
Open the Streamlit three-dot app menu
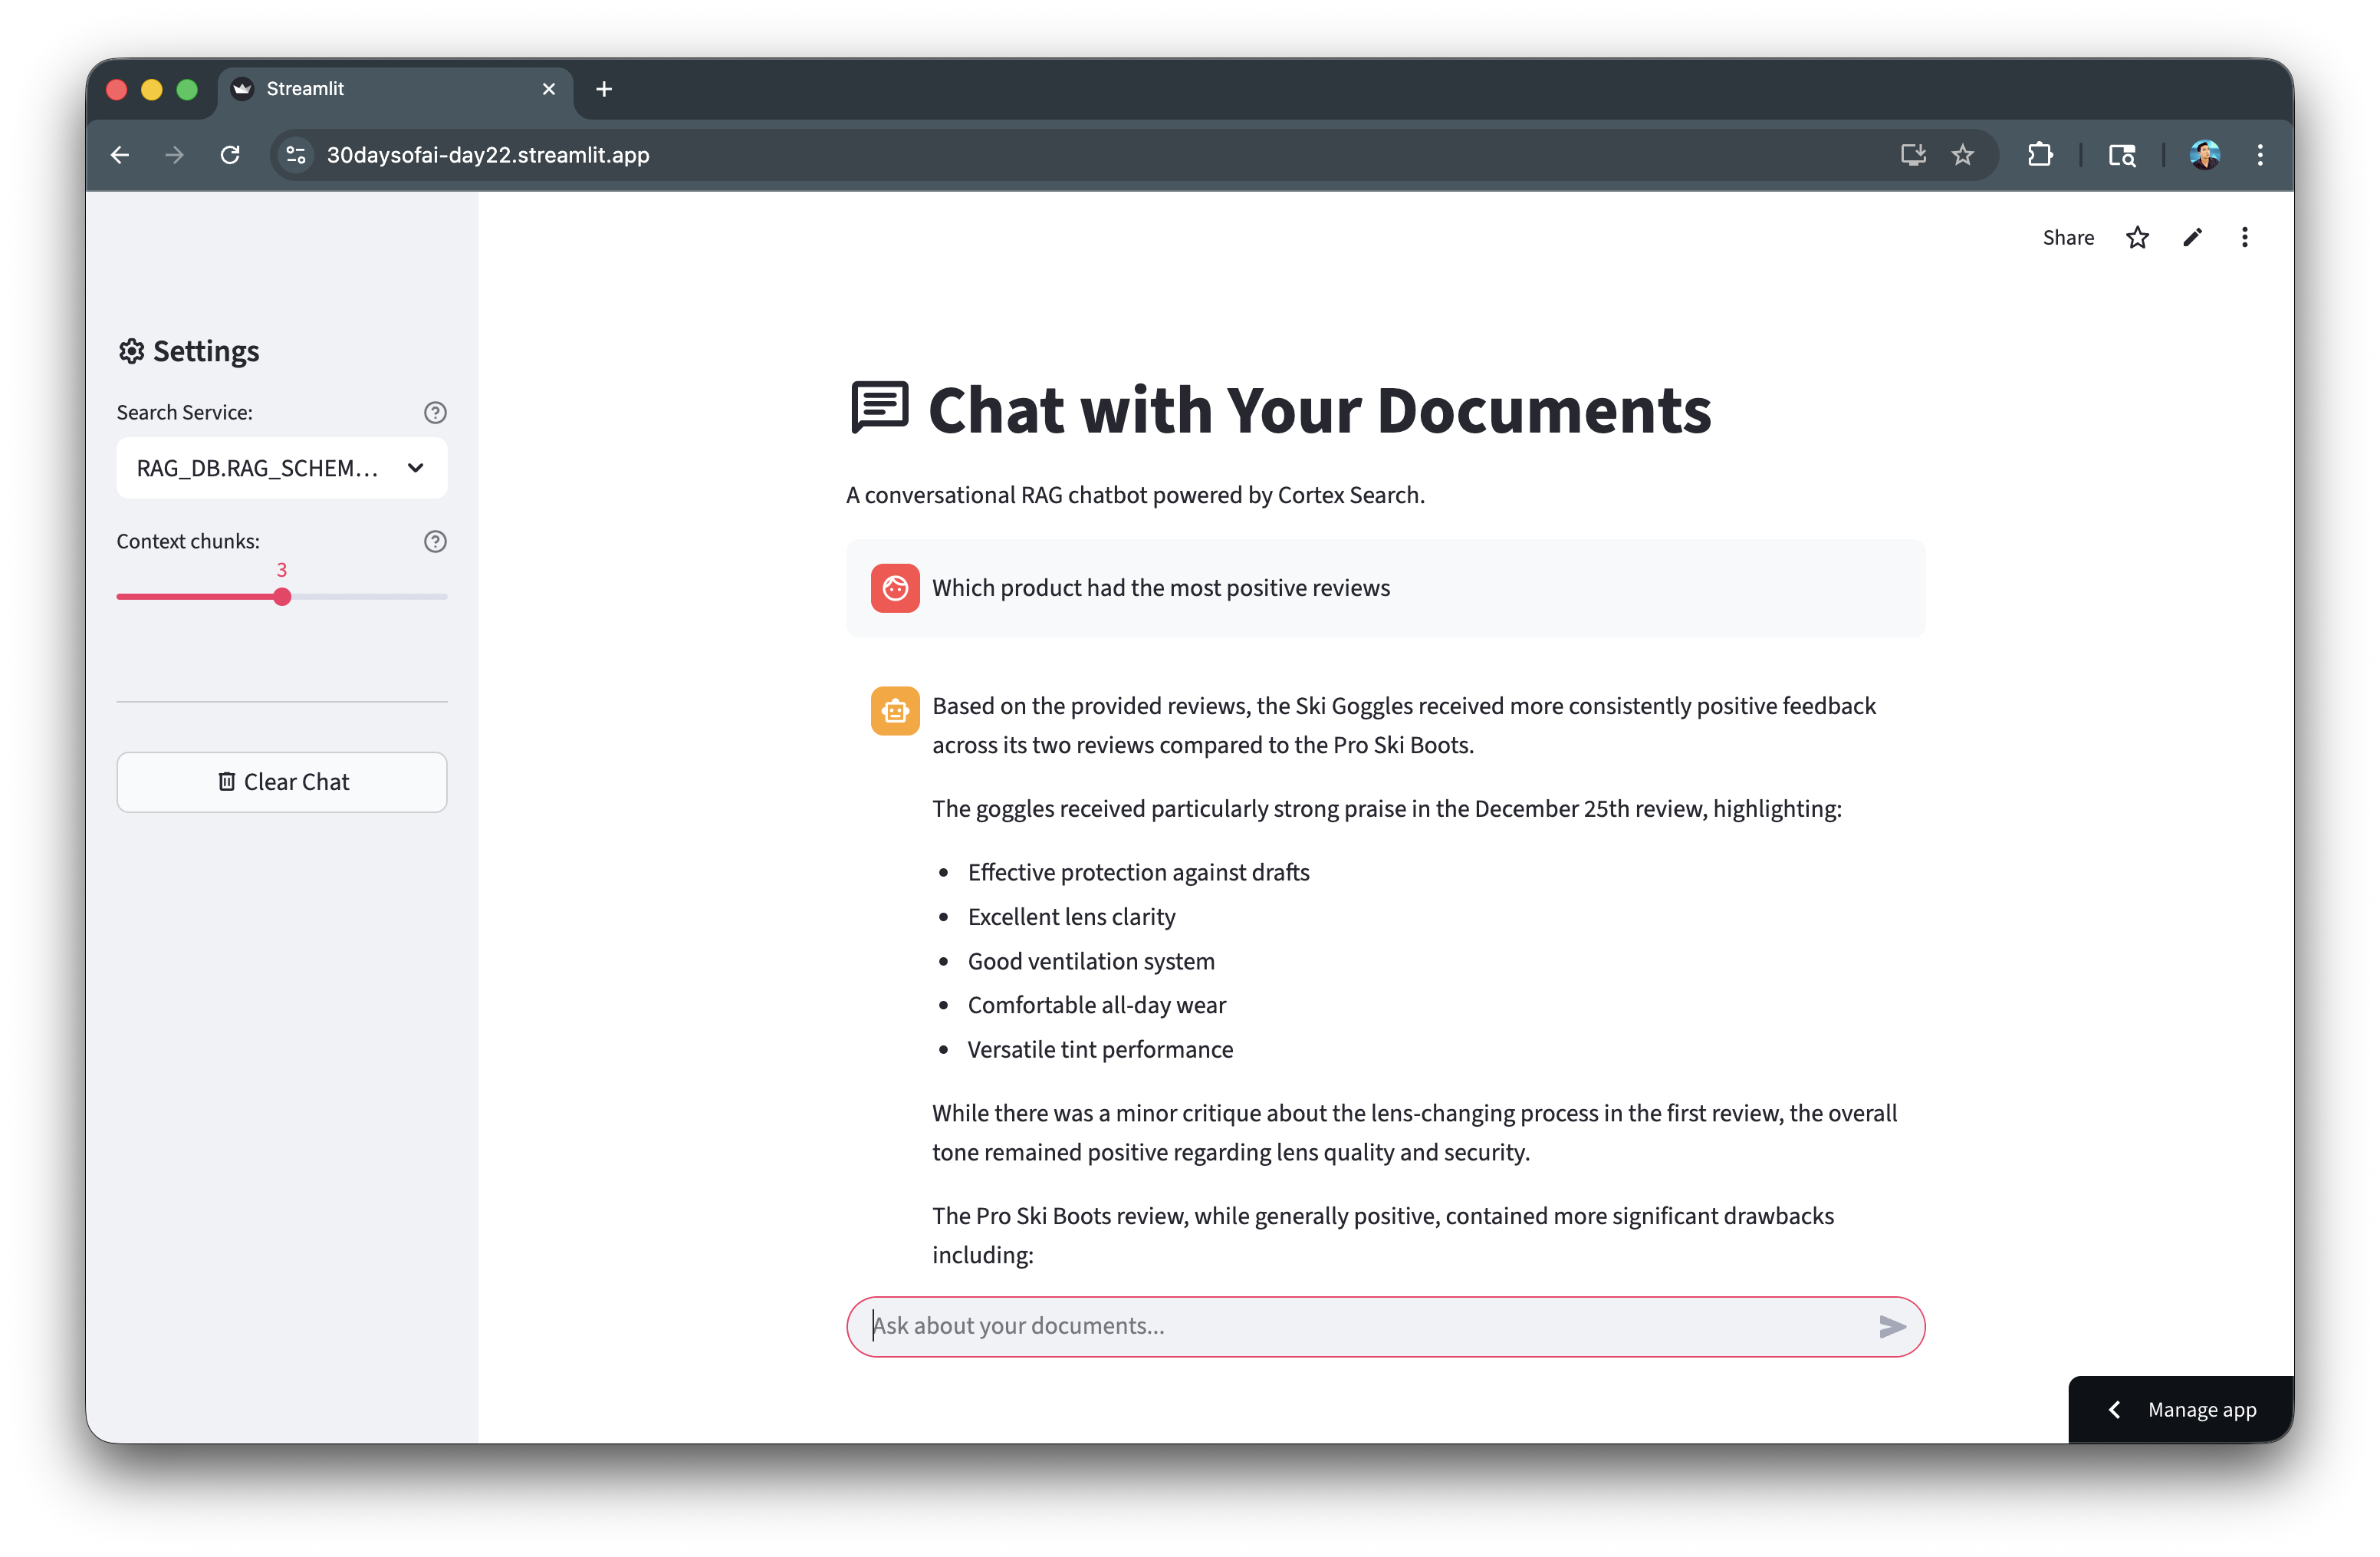tap(2244, 237)
